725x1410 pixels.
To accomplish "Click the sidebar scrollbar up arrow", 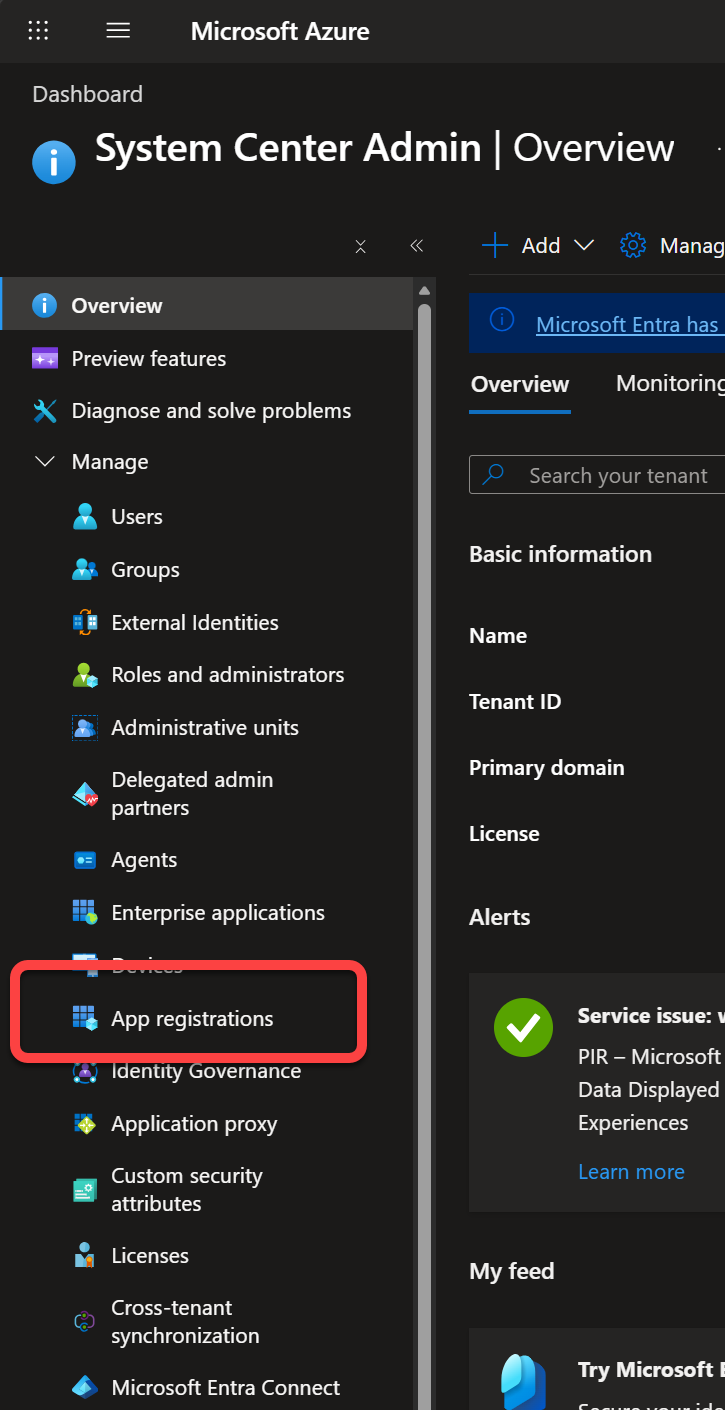I will [x=424, y=290].
